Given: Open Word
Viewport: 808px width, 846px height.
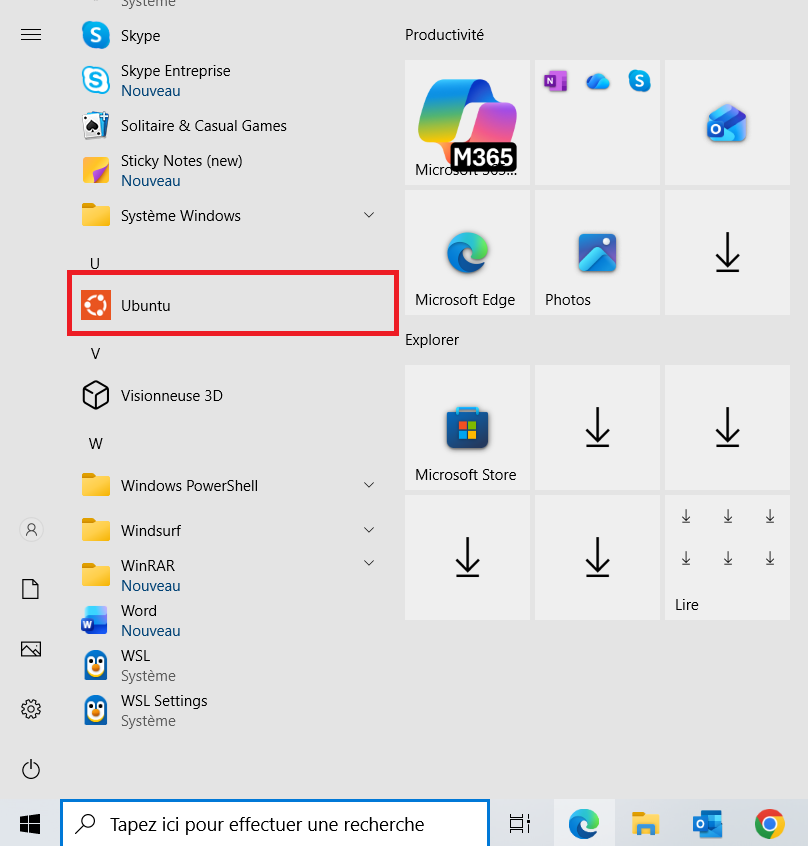Looking at the screenshot, I should click(x=140, y=620).
